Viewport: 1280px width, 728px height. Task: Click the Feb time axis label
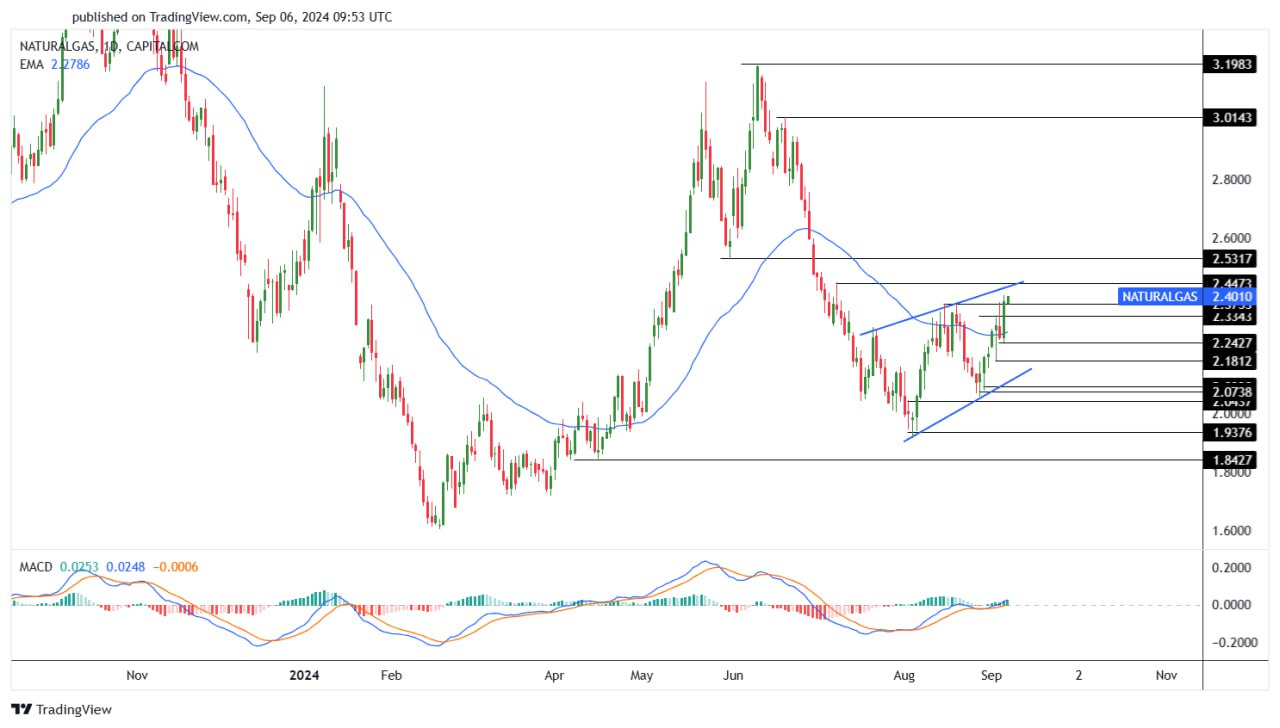coord(391,675)
